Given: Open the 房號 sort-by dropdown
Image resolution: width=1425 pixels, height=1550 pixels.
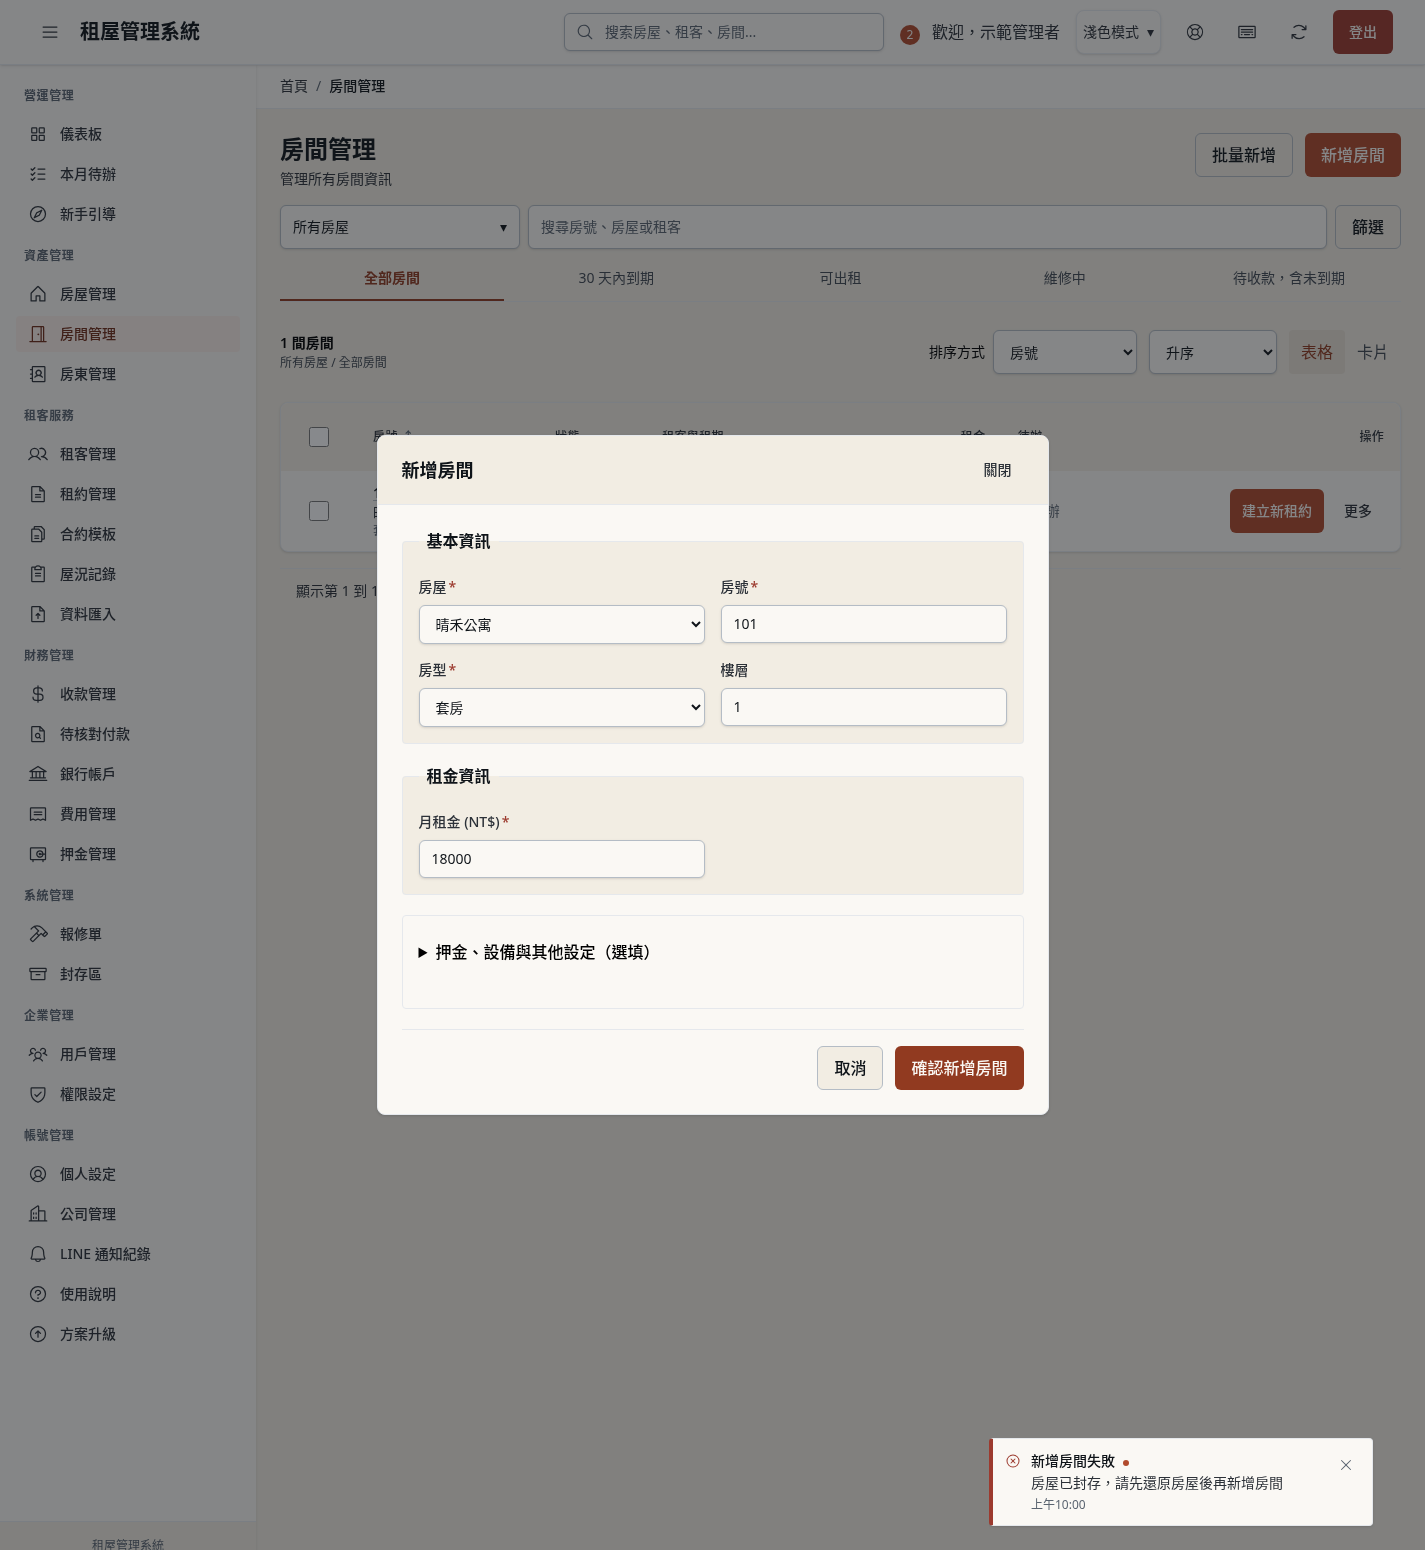Looking at the screenshot, I should point(1065,352).
